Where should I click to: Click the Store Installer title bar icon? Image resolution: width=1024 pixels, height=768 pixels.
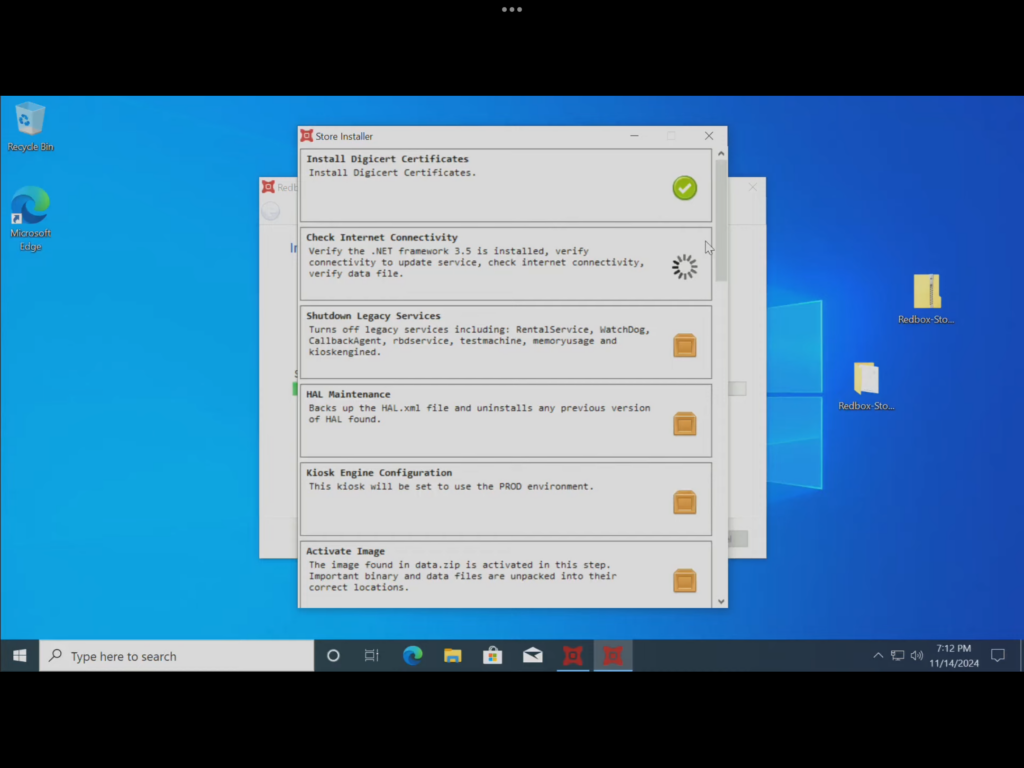(307, 136)
